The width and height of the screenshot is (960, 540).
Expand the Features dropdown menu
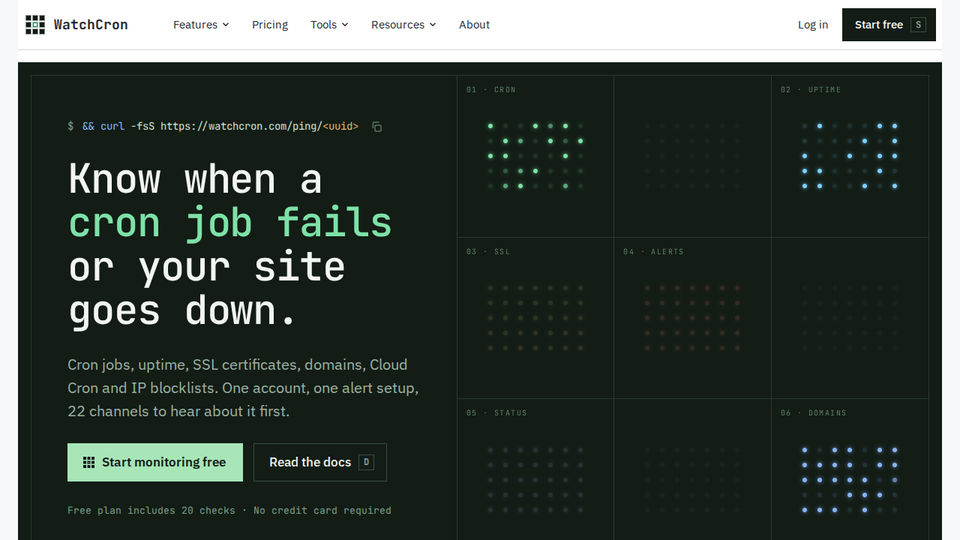(201, 24)
